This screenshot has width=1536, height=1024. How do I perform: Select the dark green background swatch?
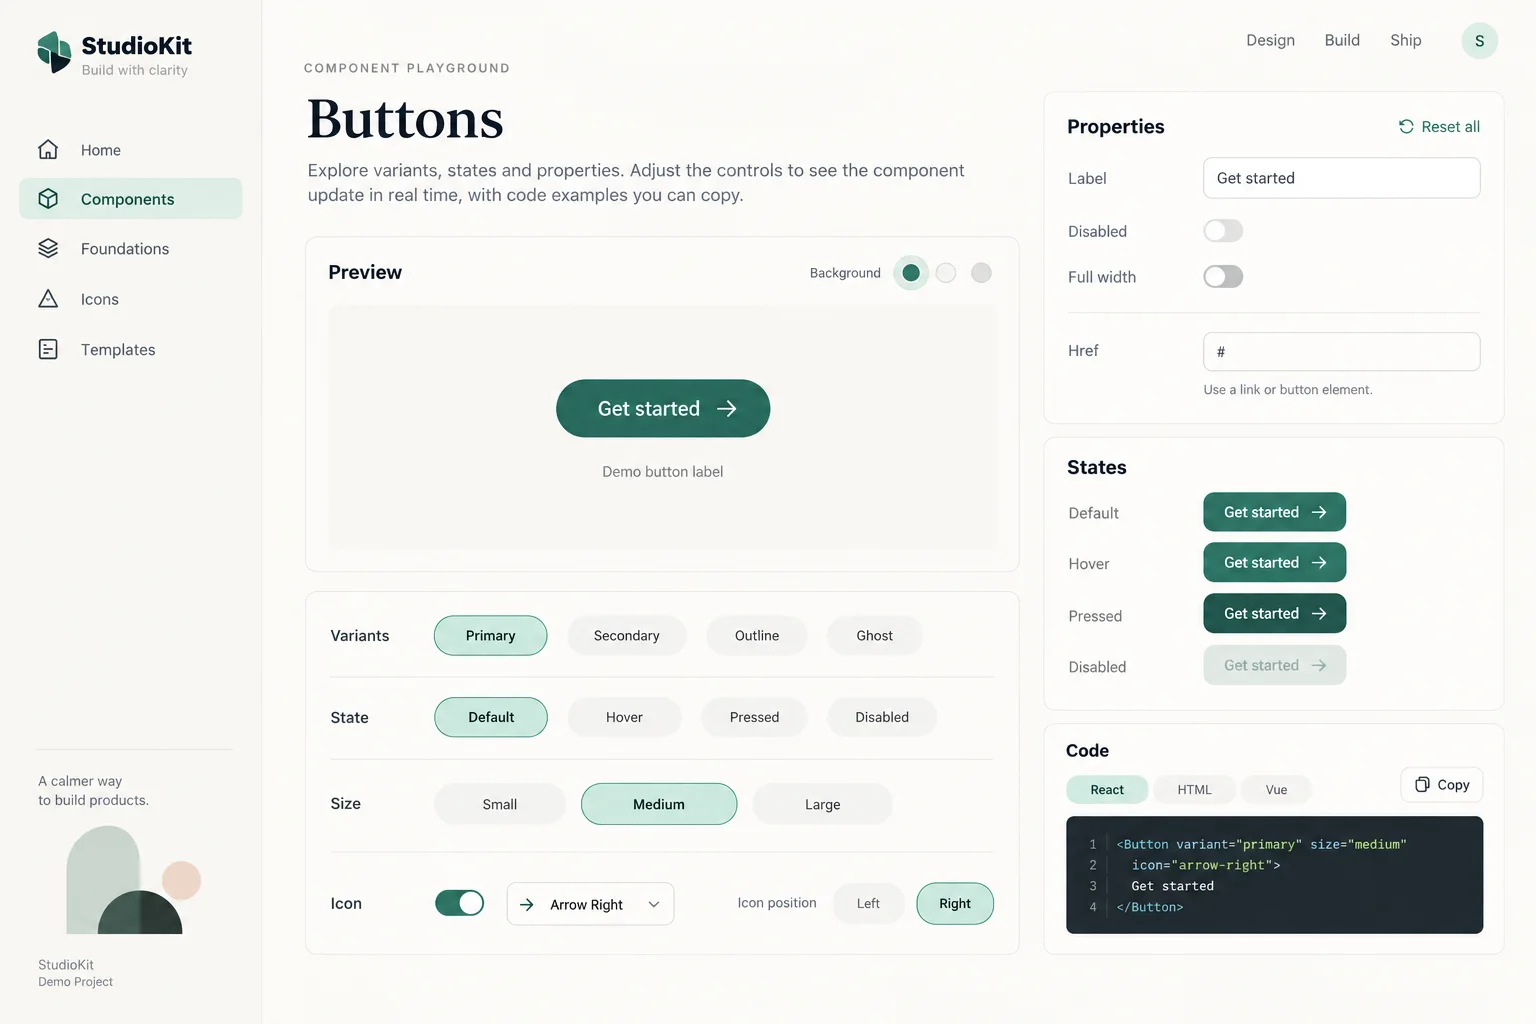pos(911,273)
